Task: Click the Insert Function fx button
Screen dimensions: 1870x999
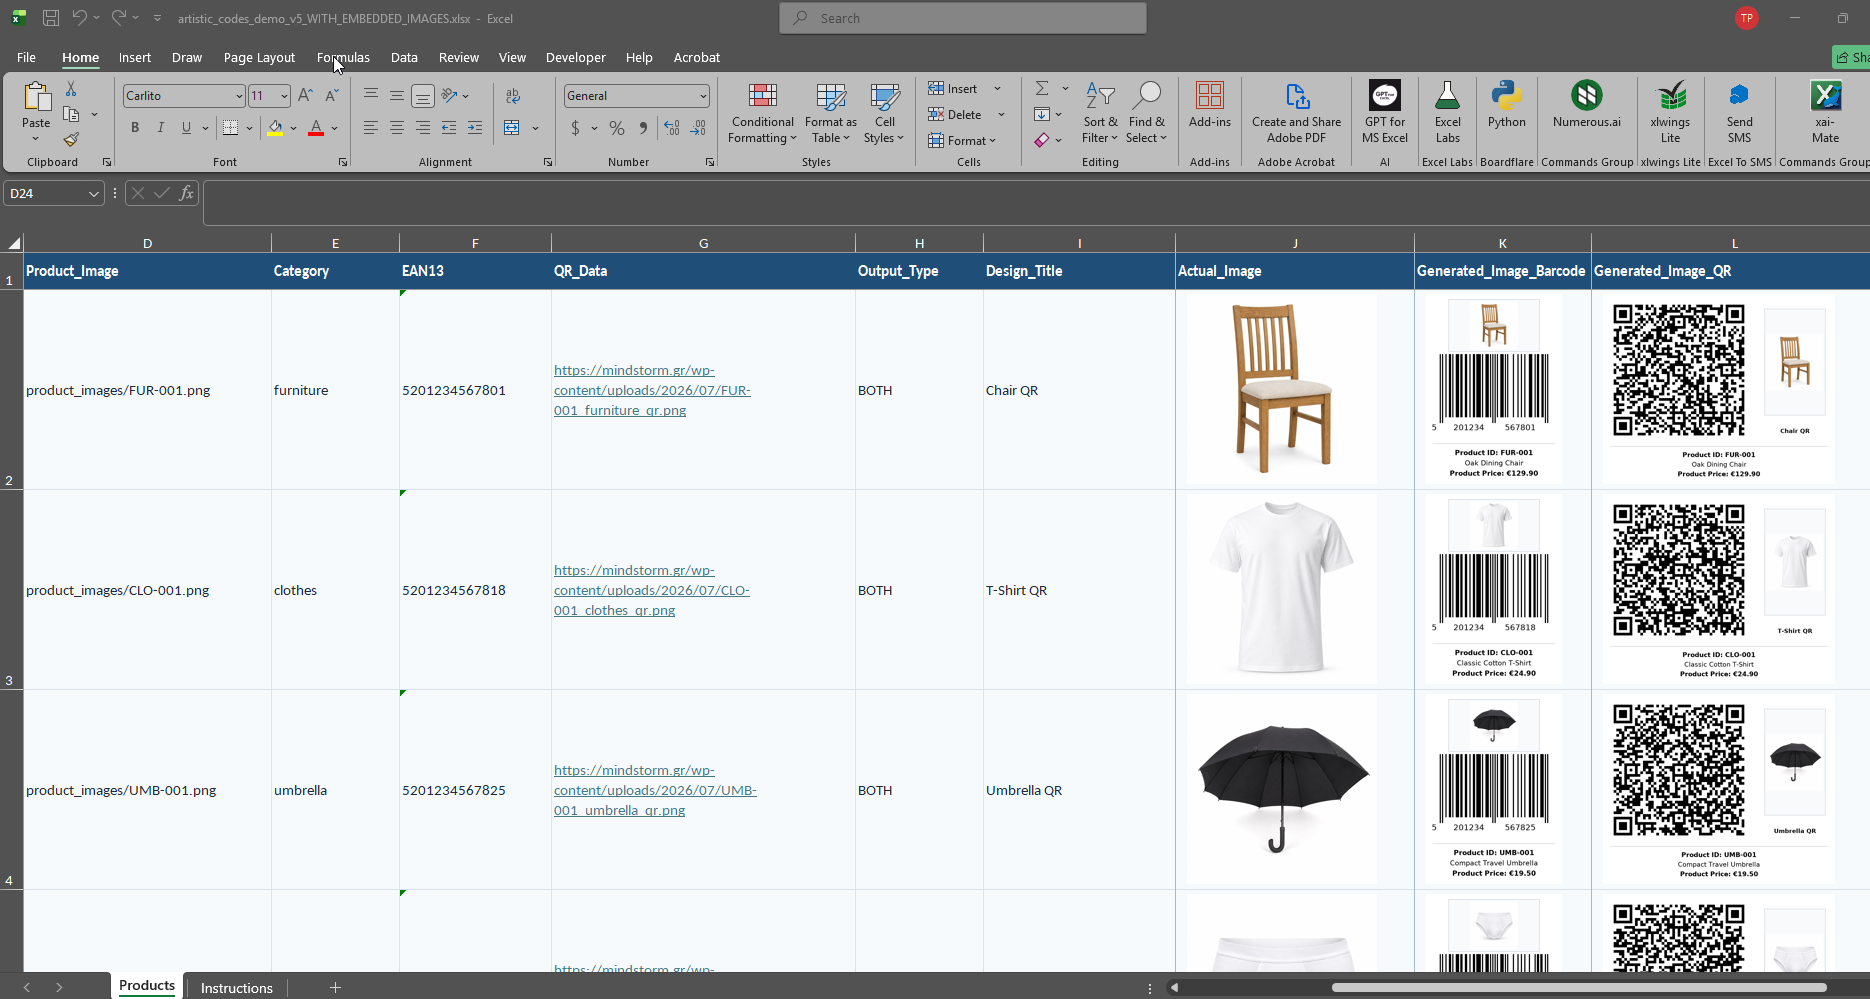Action: coord(186,194)
